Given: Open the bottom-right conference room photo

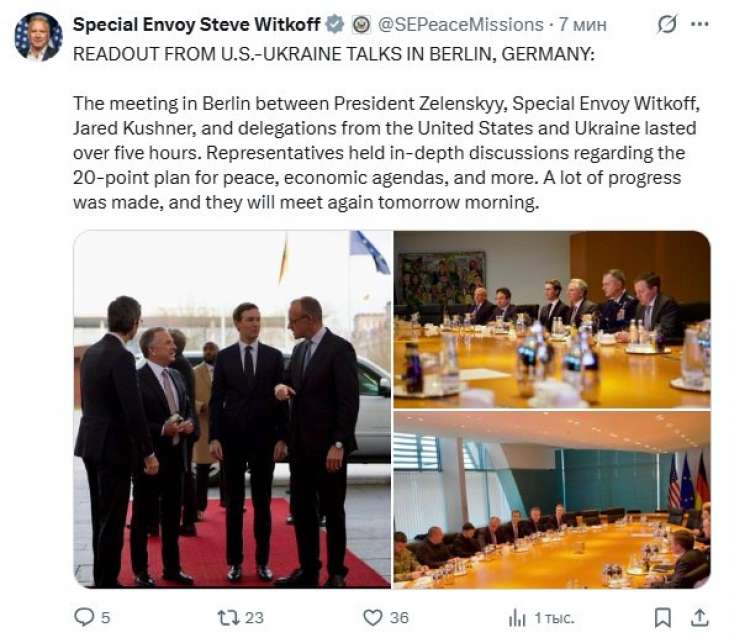Looking at the screenshot, I should [552, 499].
